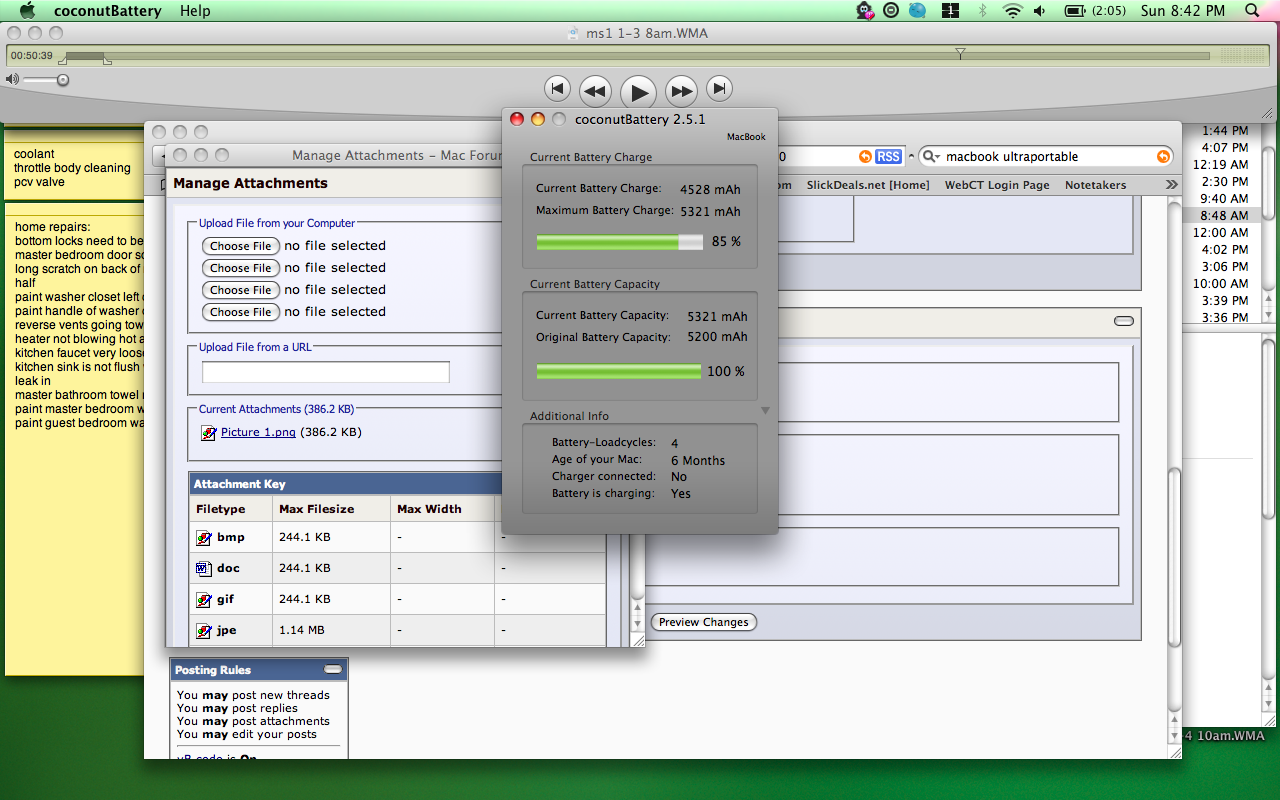
Task: Open the Spaces grid menu bar icon
Action: pyautogui.click(x=951, y=11)
